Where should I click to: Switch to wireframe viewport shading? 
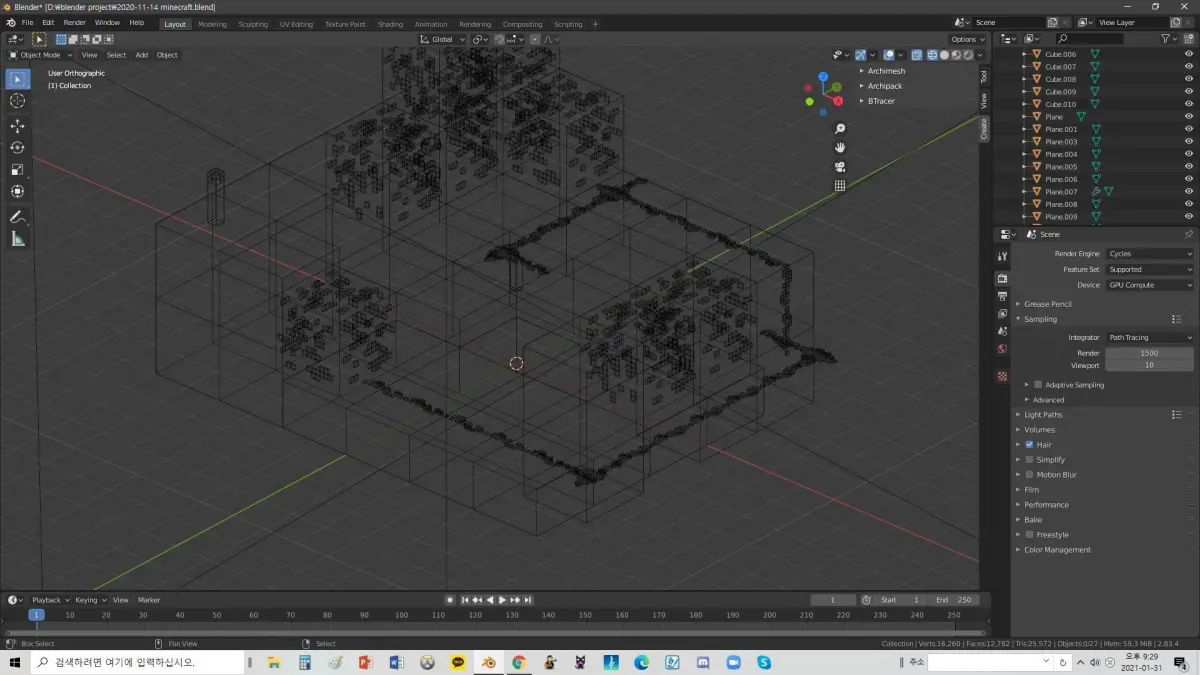pos(932,55)
